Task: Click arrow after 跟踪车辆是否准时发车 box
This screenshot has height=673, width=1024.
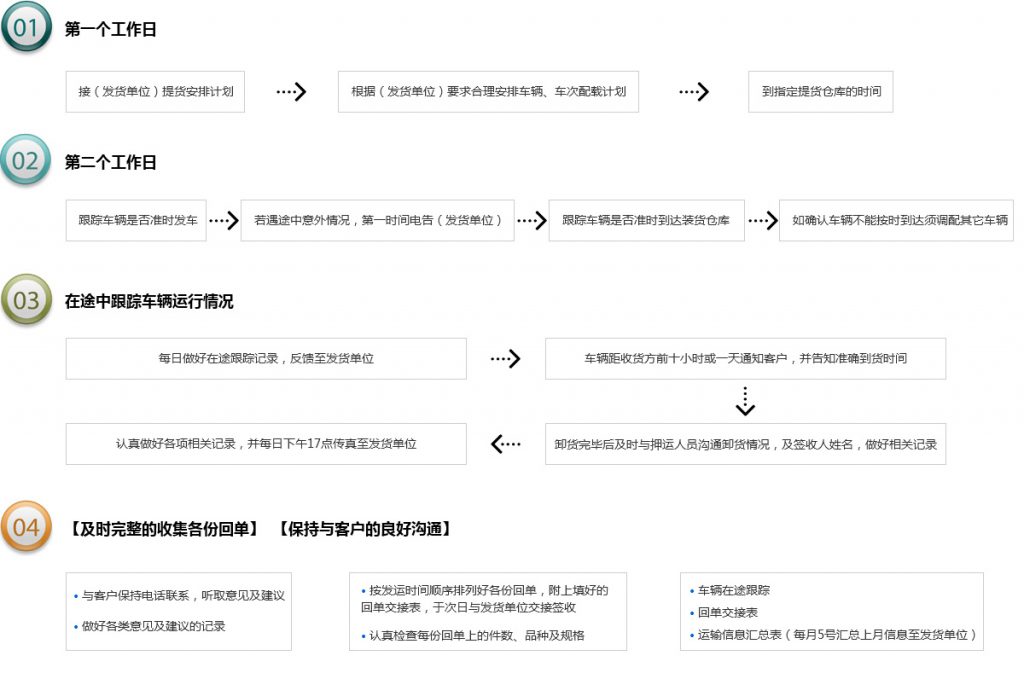Action: [x=224, y=220]
